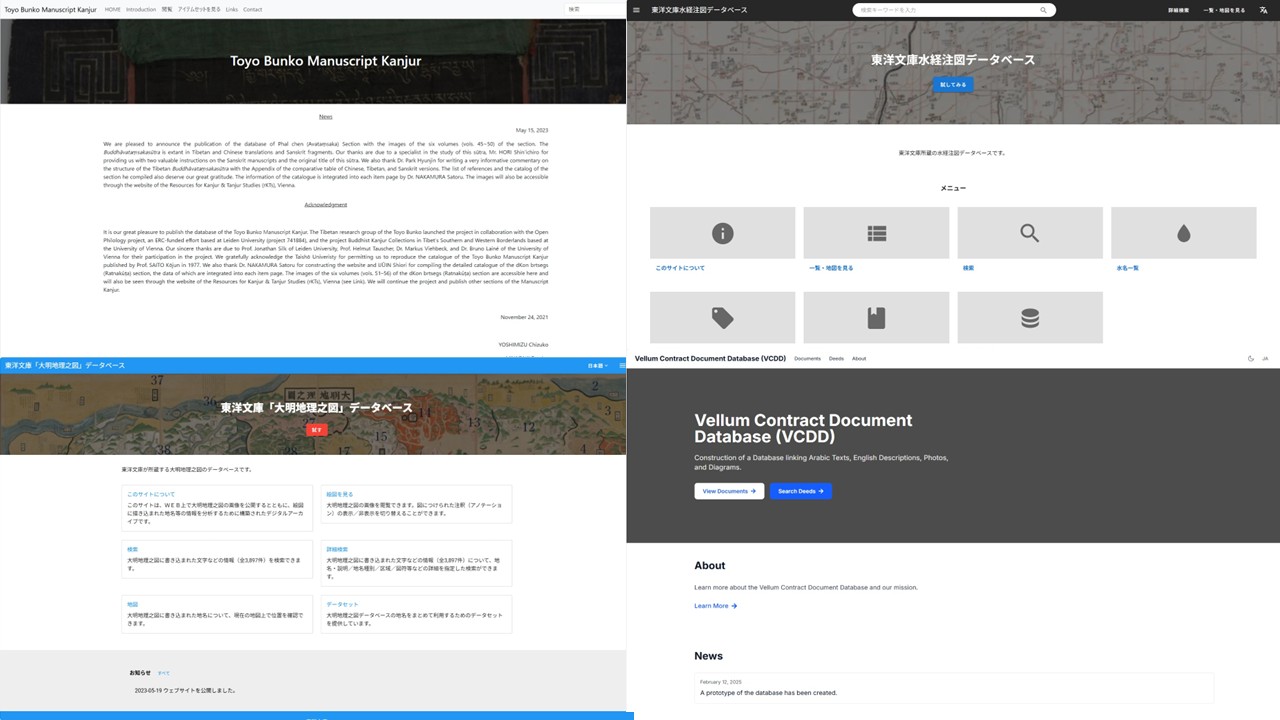Open the magnifying glass 検索 tile
The image size is (1280, 720).
coord(1029,233)
